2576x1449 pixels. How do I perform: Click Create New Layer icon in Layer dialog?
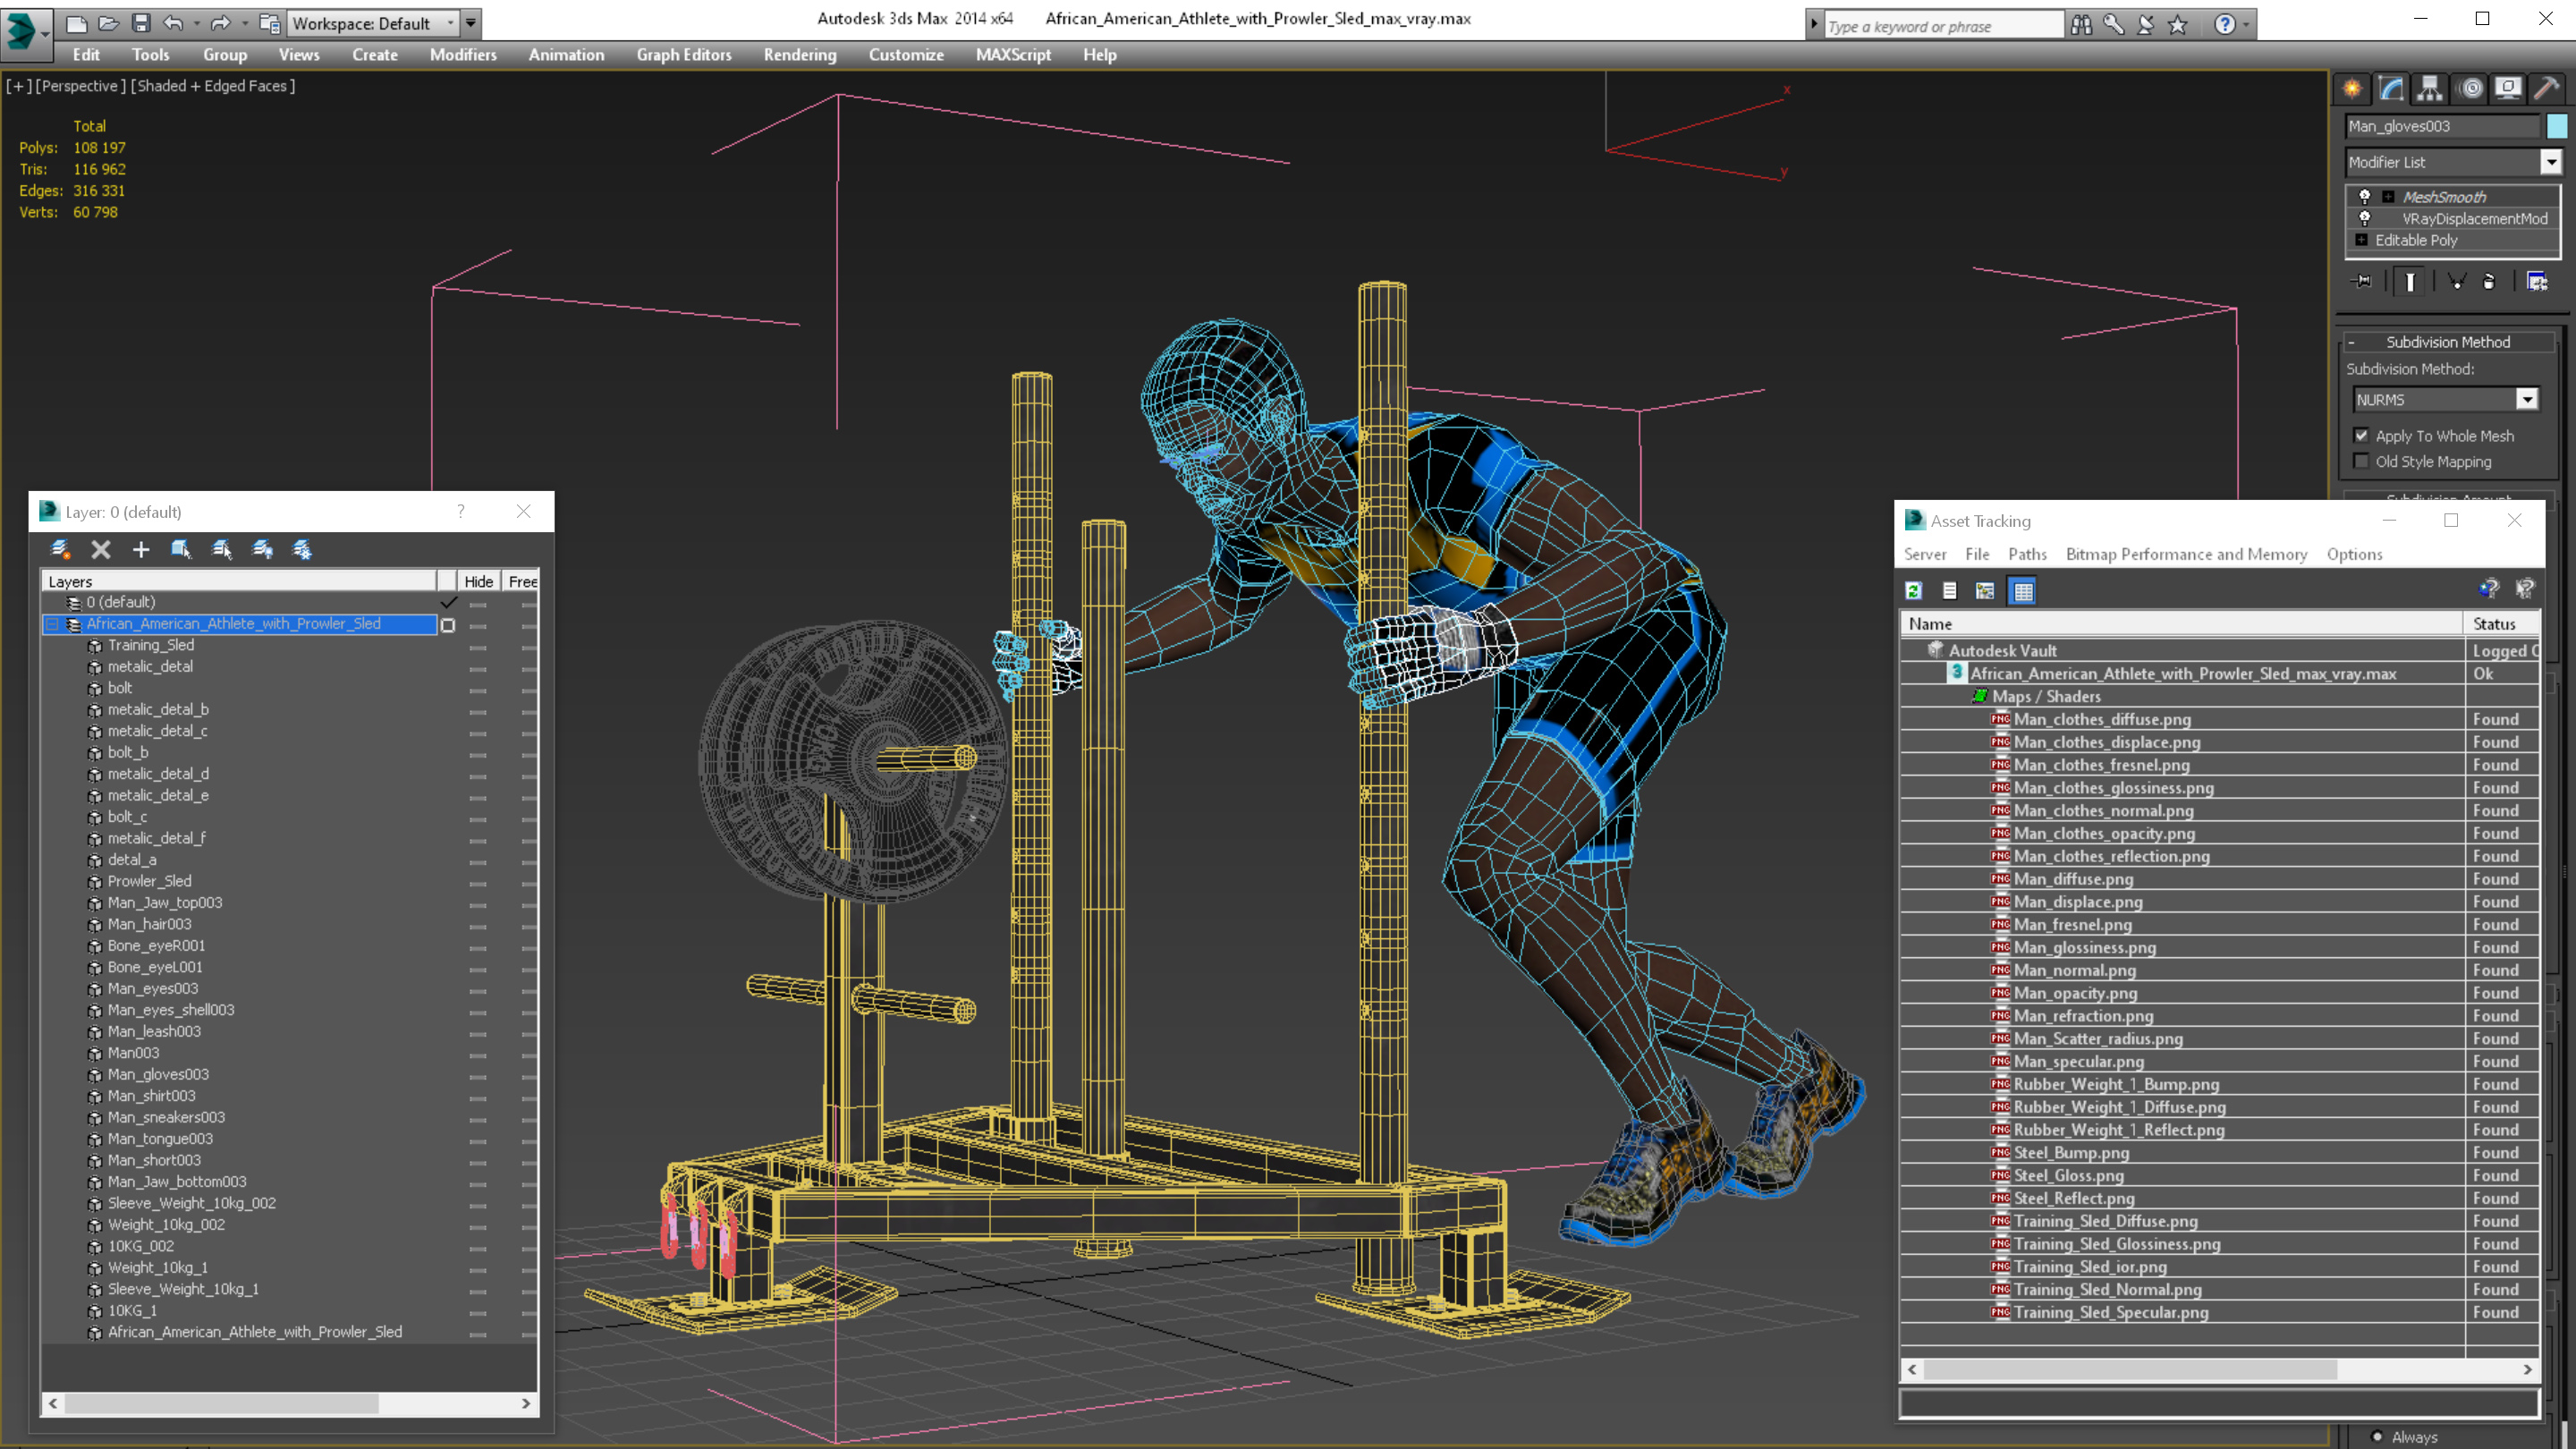point(60,549)
